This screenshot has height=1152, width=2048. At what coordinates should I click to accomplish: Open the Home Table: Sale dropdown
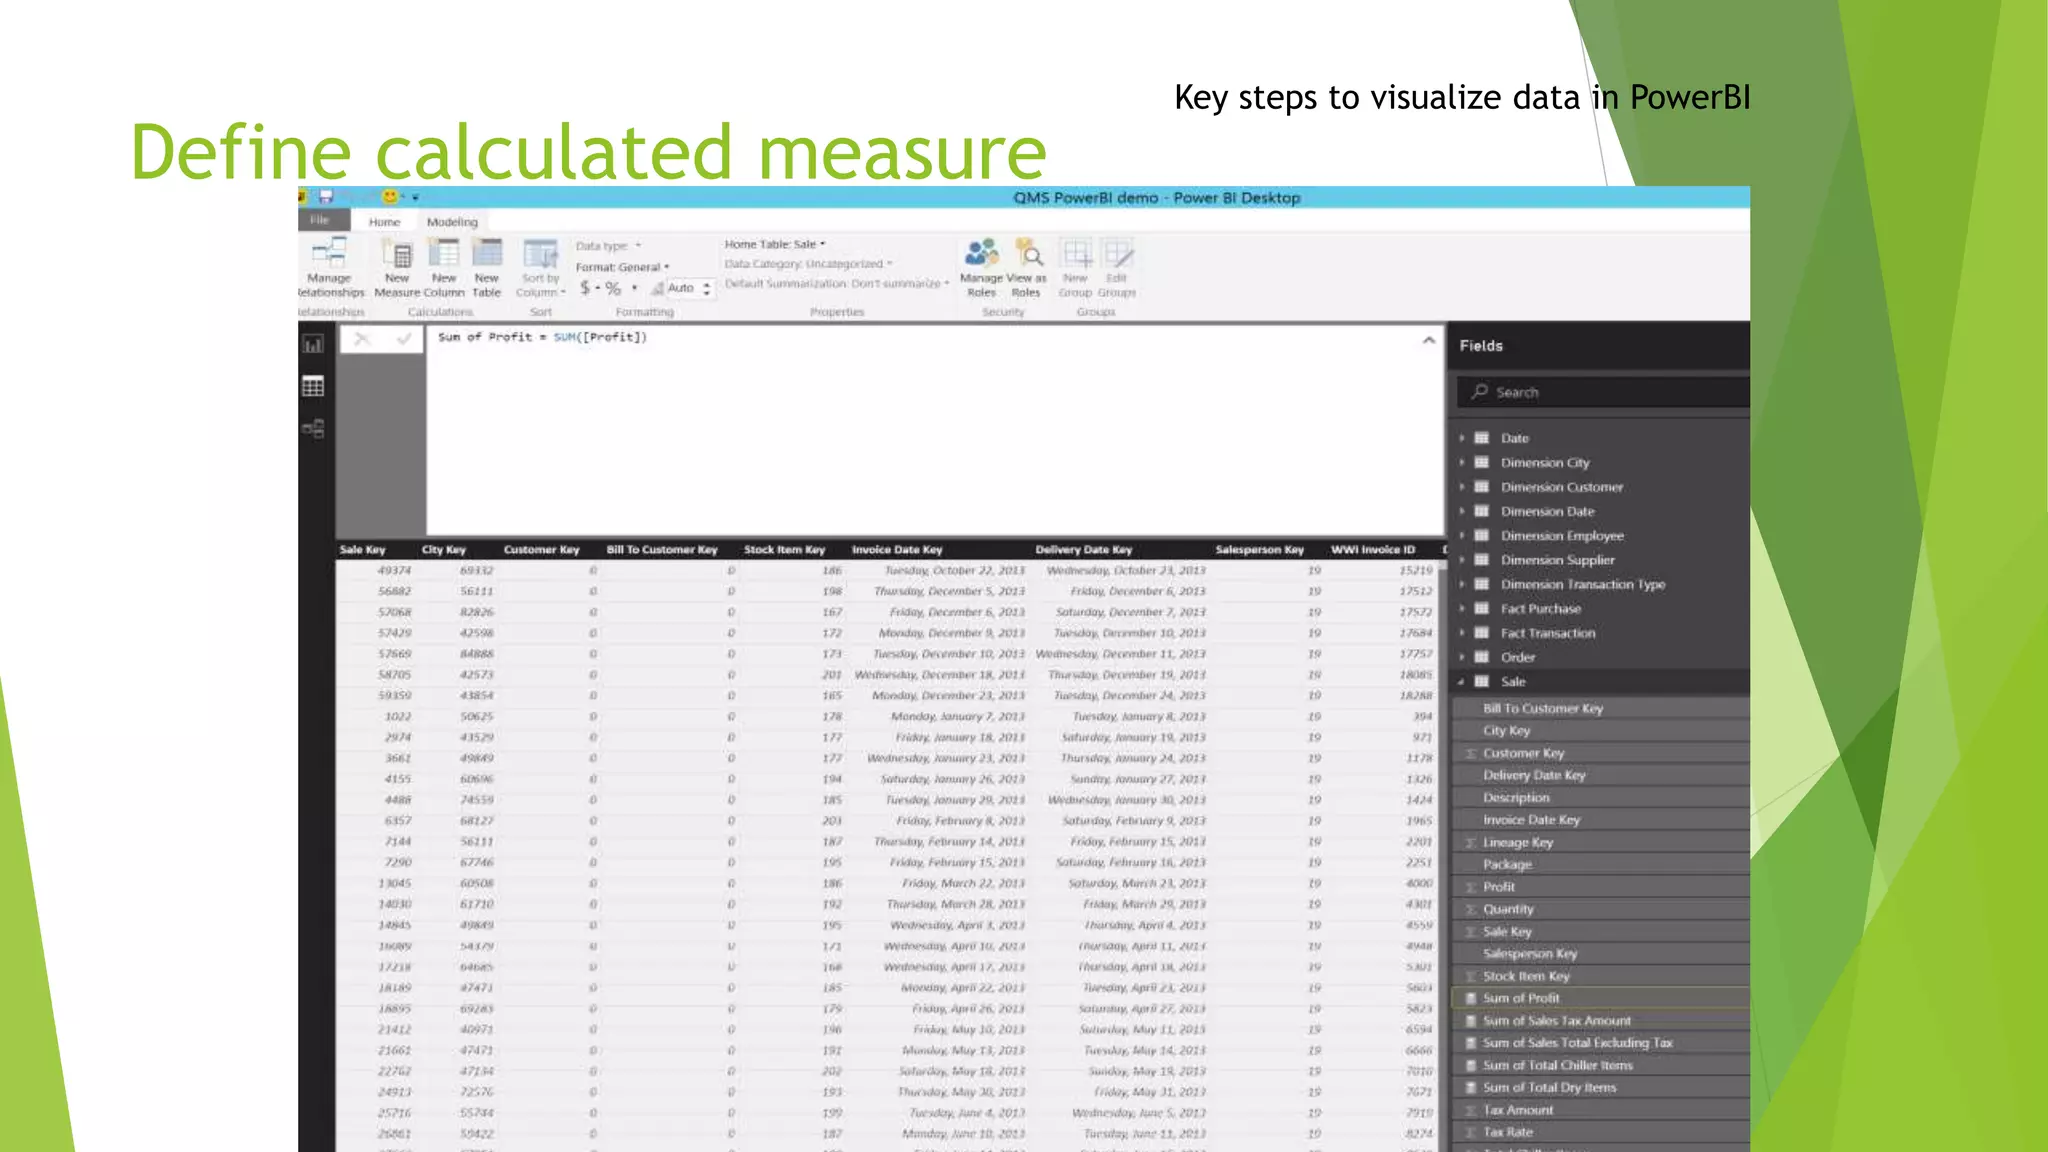coord(776,244)
